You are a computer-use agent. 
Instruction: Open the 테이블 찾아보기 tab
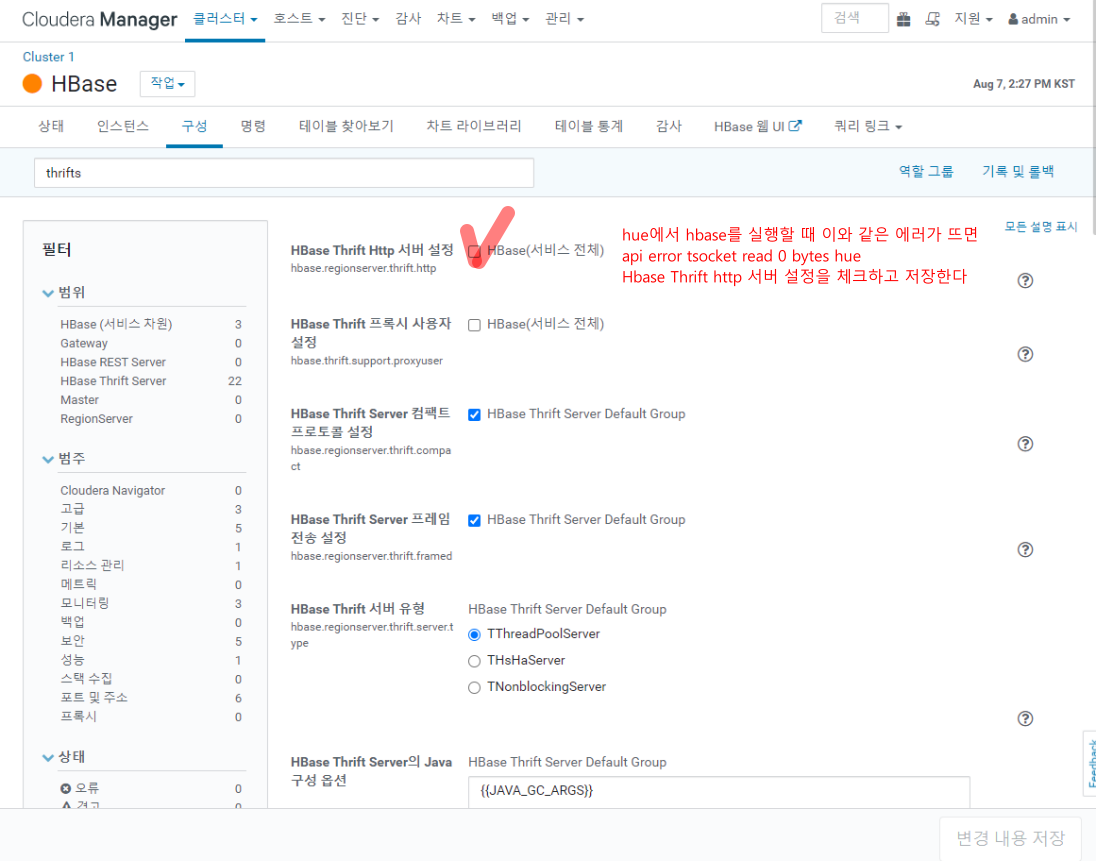(x=347, y=126)
